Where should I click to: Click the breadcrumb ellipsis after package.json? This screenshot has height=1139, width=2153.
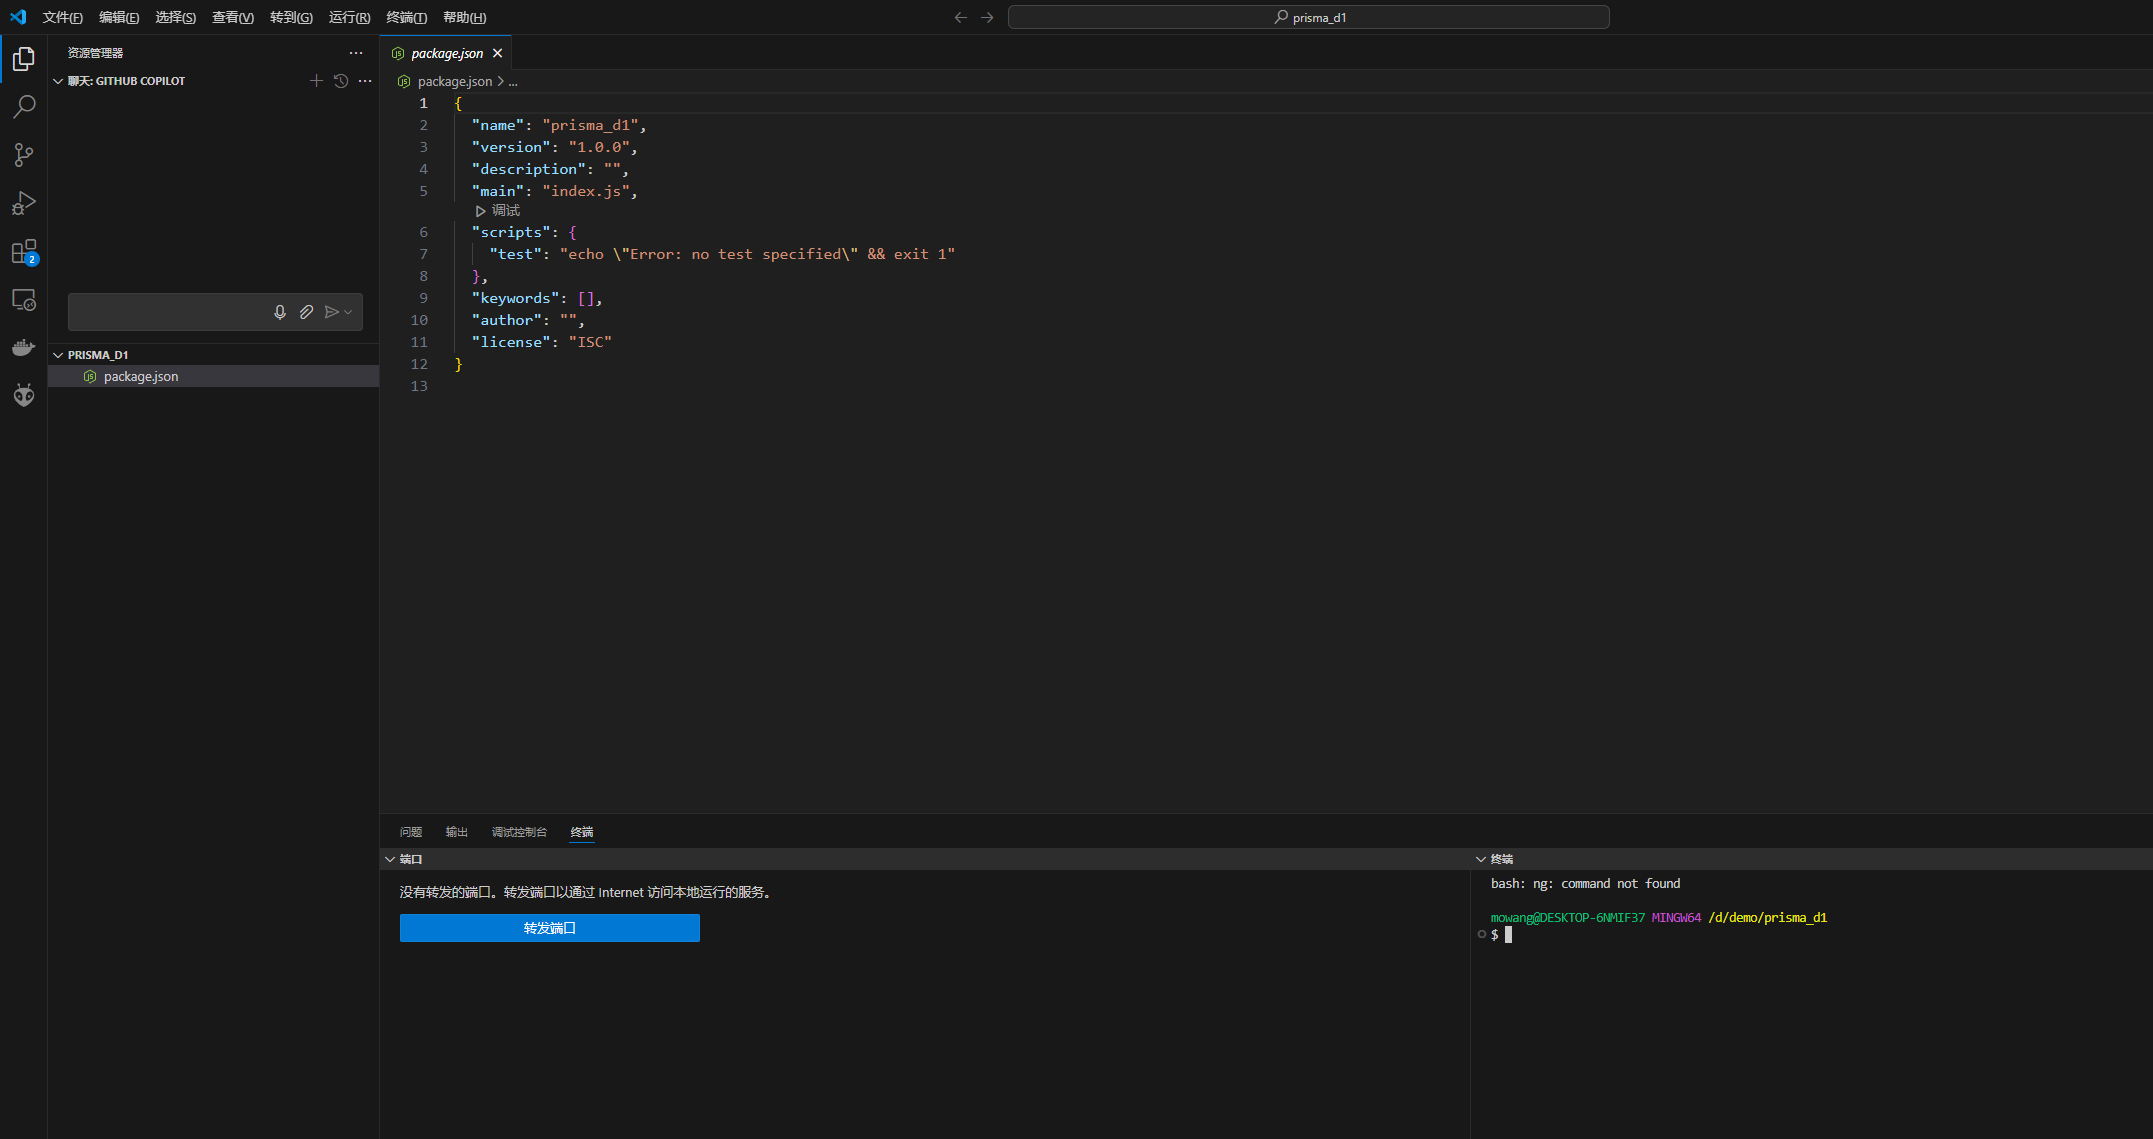[x=513, y=82]
